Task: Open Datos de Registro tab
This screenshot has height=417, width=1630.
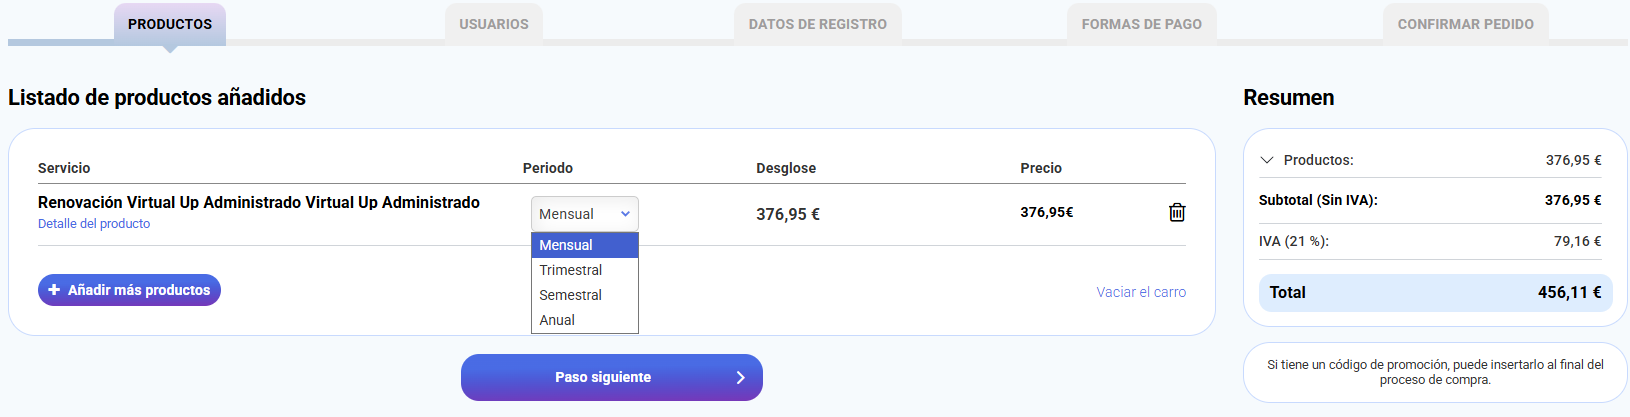Action: click(818, 24)
